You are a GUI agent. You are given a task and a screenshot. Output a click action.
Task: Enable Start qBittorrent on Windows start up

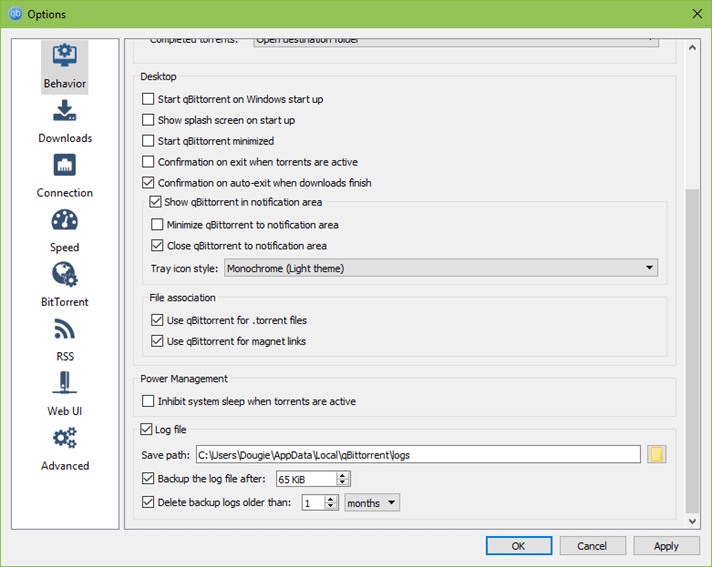click(148, 99)
